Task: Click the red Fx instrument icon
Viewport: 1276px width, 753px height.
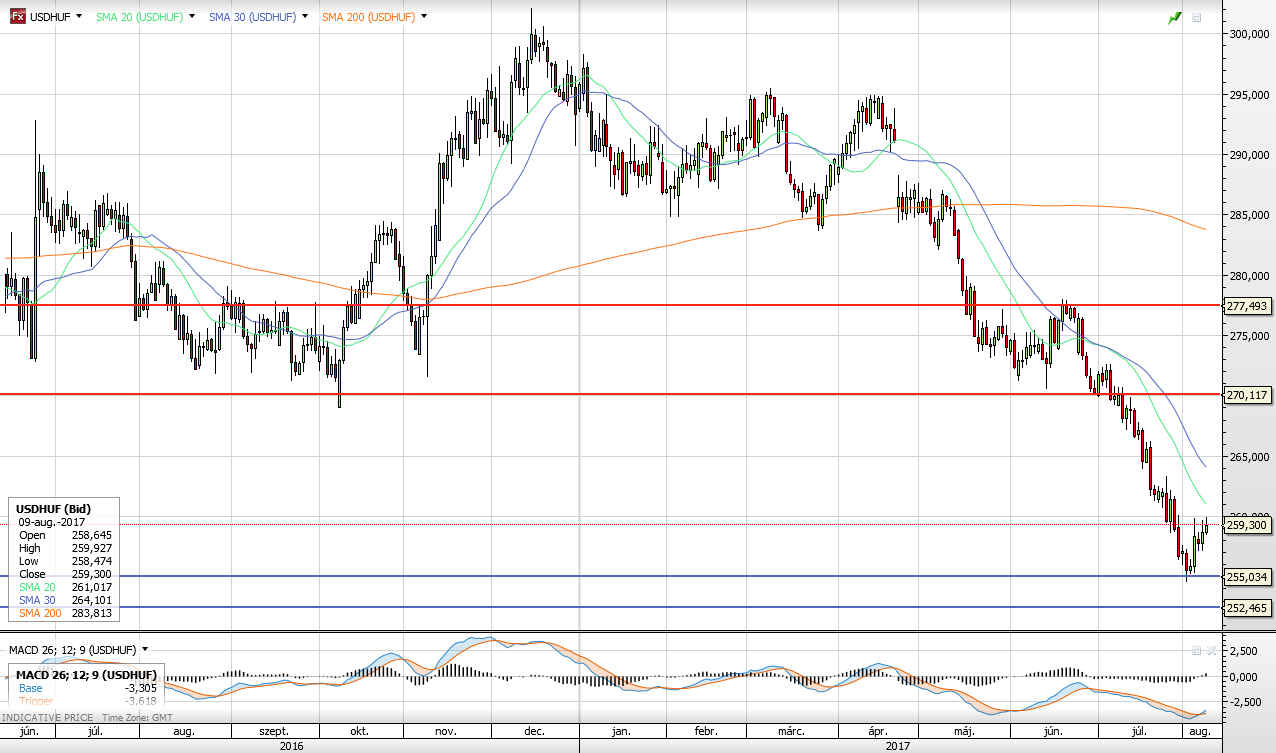Action: (x=17, y=17)
